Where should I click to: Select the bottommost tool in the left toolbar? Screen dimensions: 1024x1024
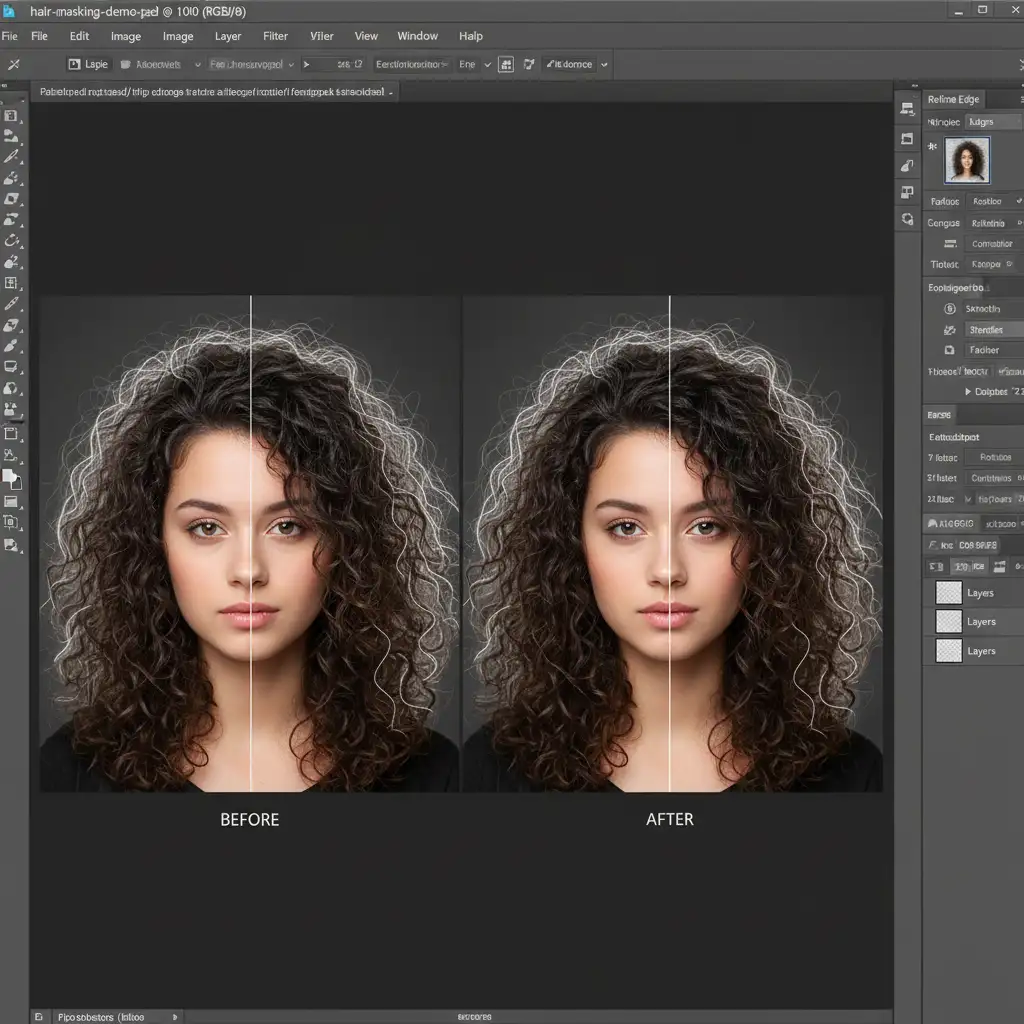[x=12, y=545]
